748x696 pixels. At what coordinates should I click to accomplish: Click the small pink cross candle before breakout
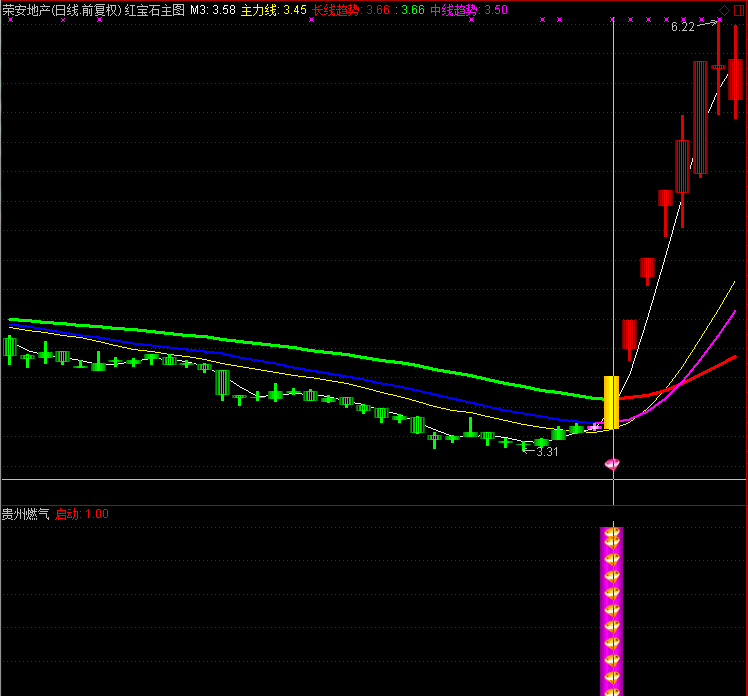pyautogui.click(x=594, y=427)
